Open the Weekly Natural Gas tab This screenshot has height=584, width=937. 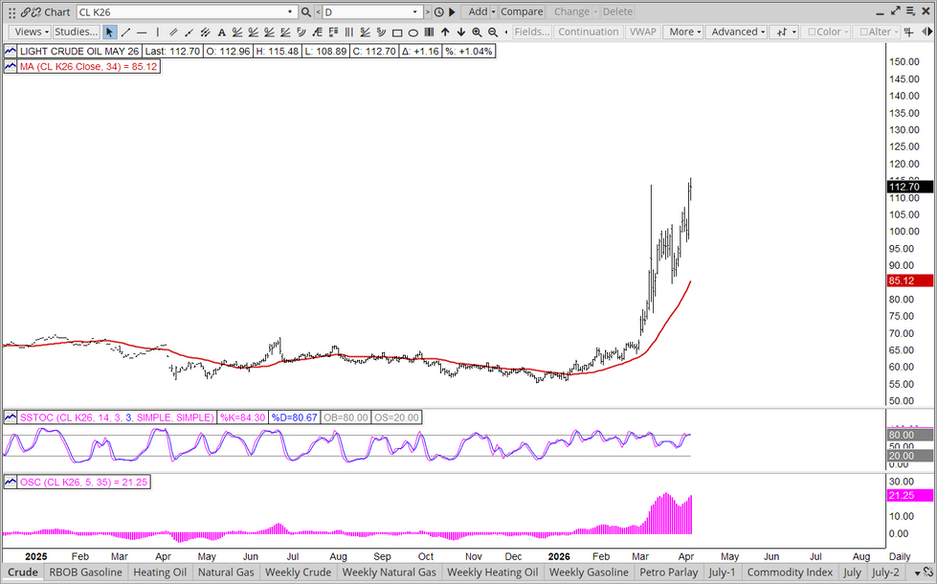[x=389, y=573]
